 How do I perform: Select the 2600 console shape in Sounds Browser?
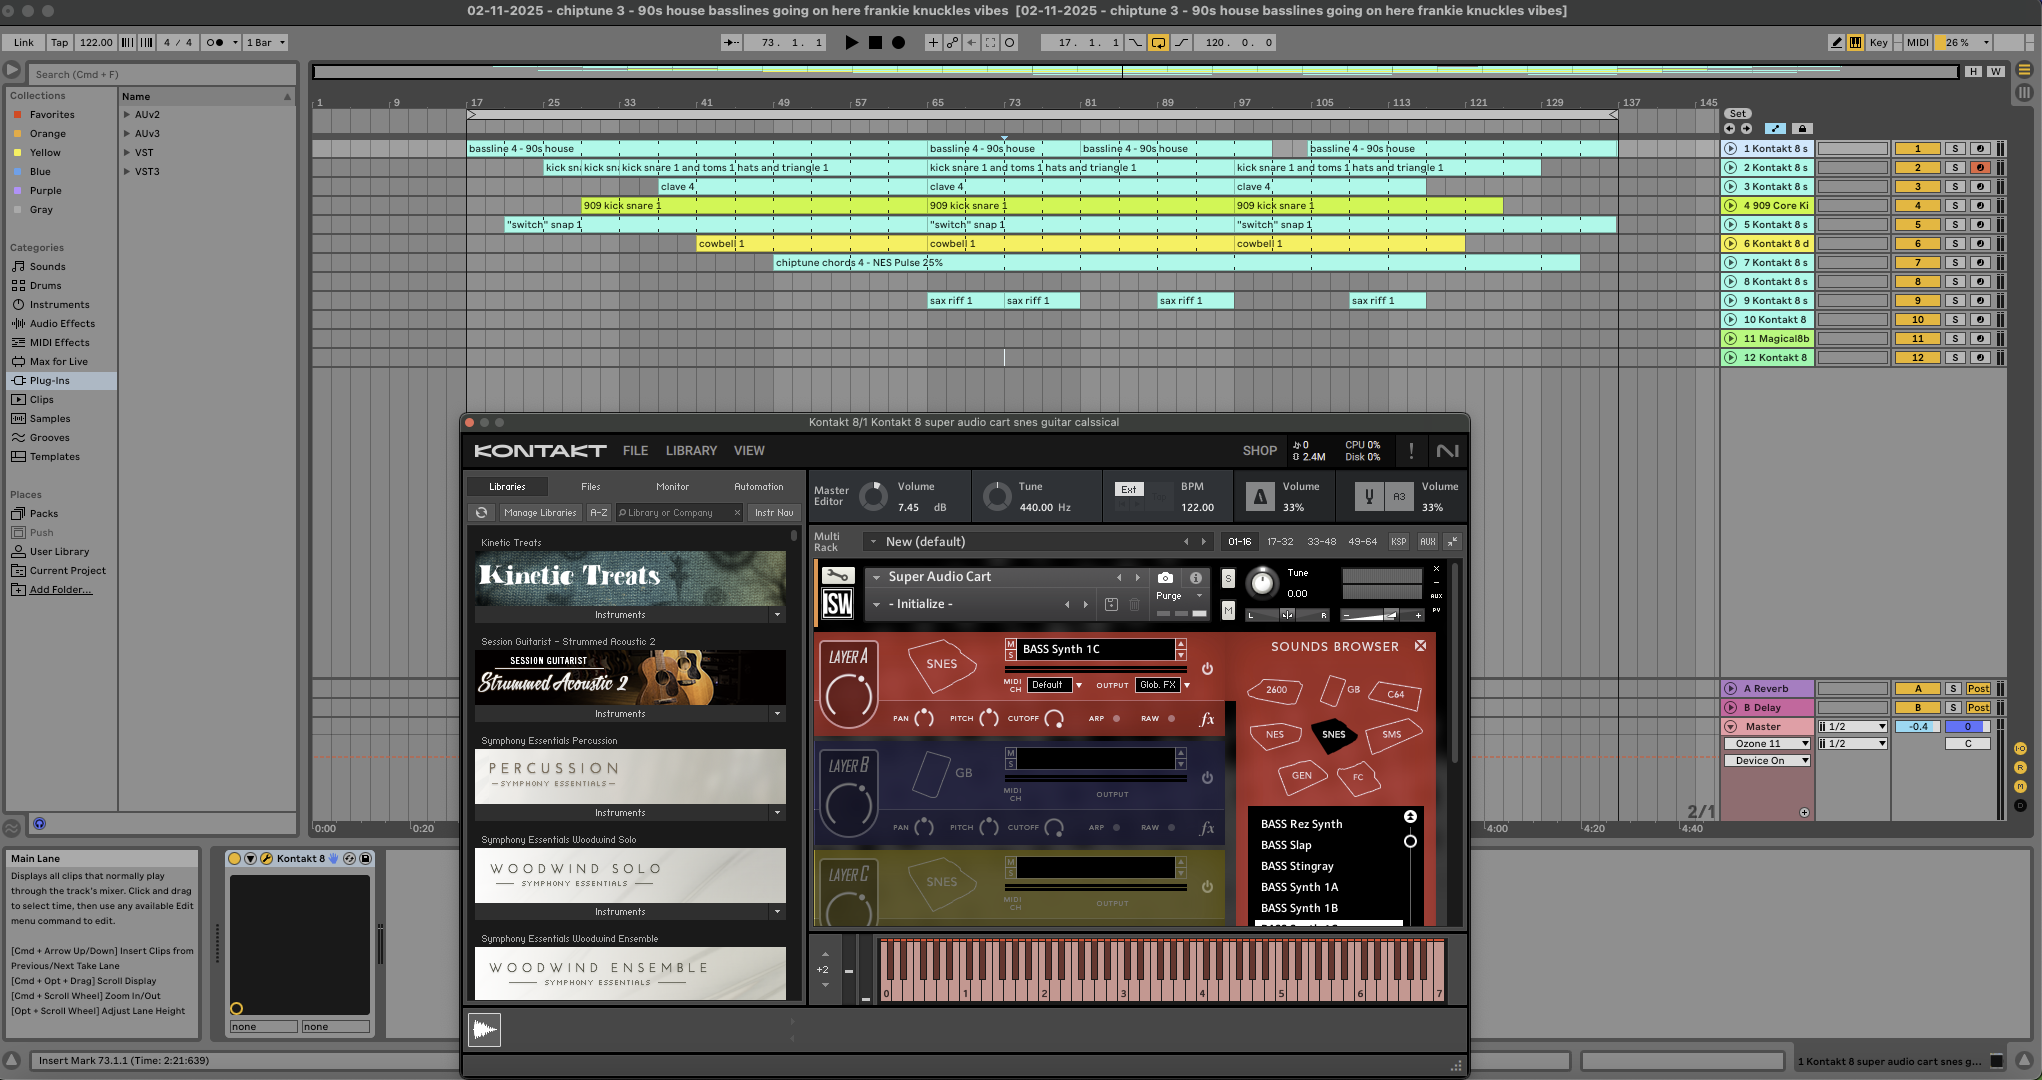pyautogui.click(x=1276, y=689)
